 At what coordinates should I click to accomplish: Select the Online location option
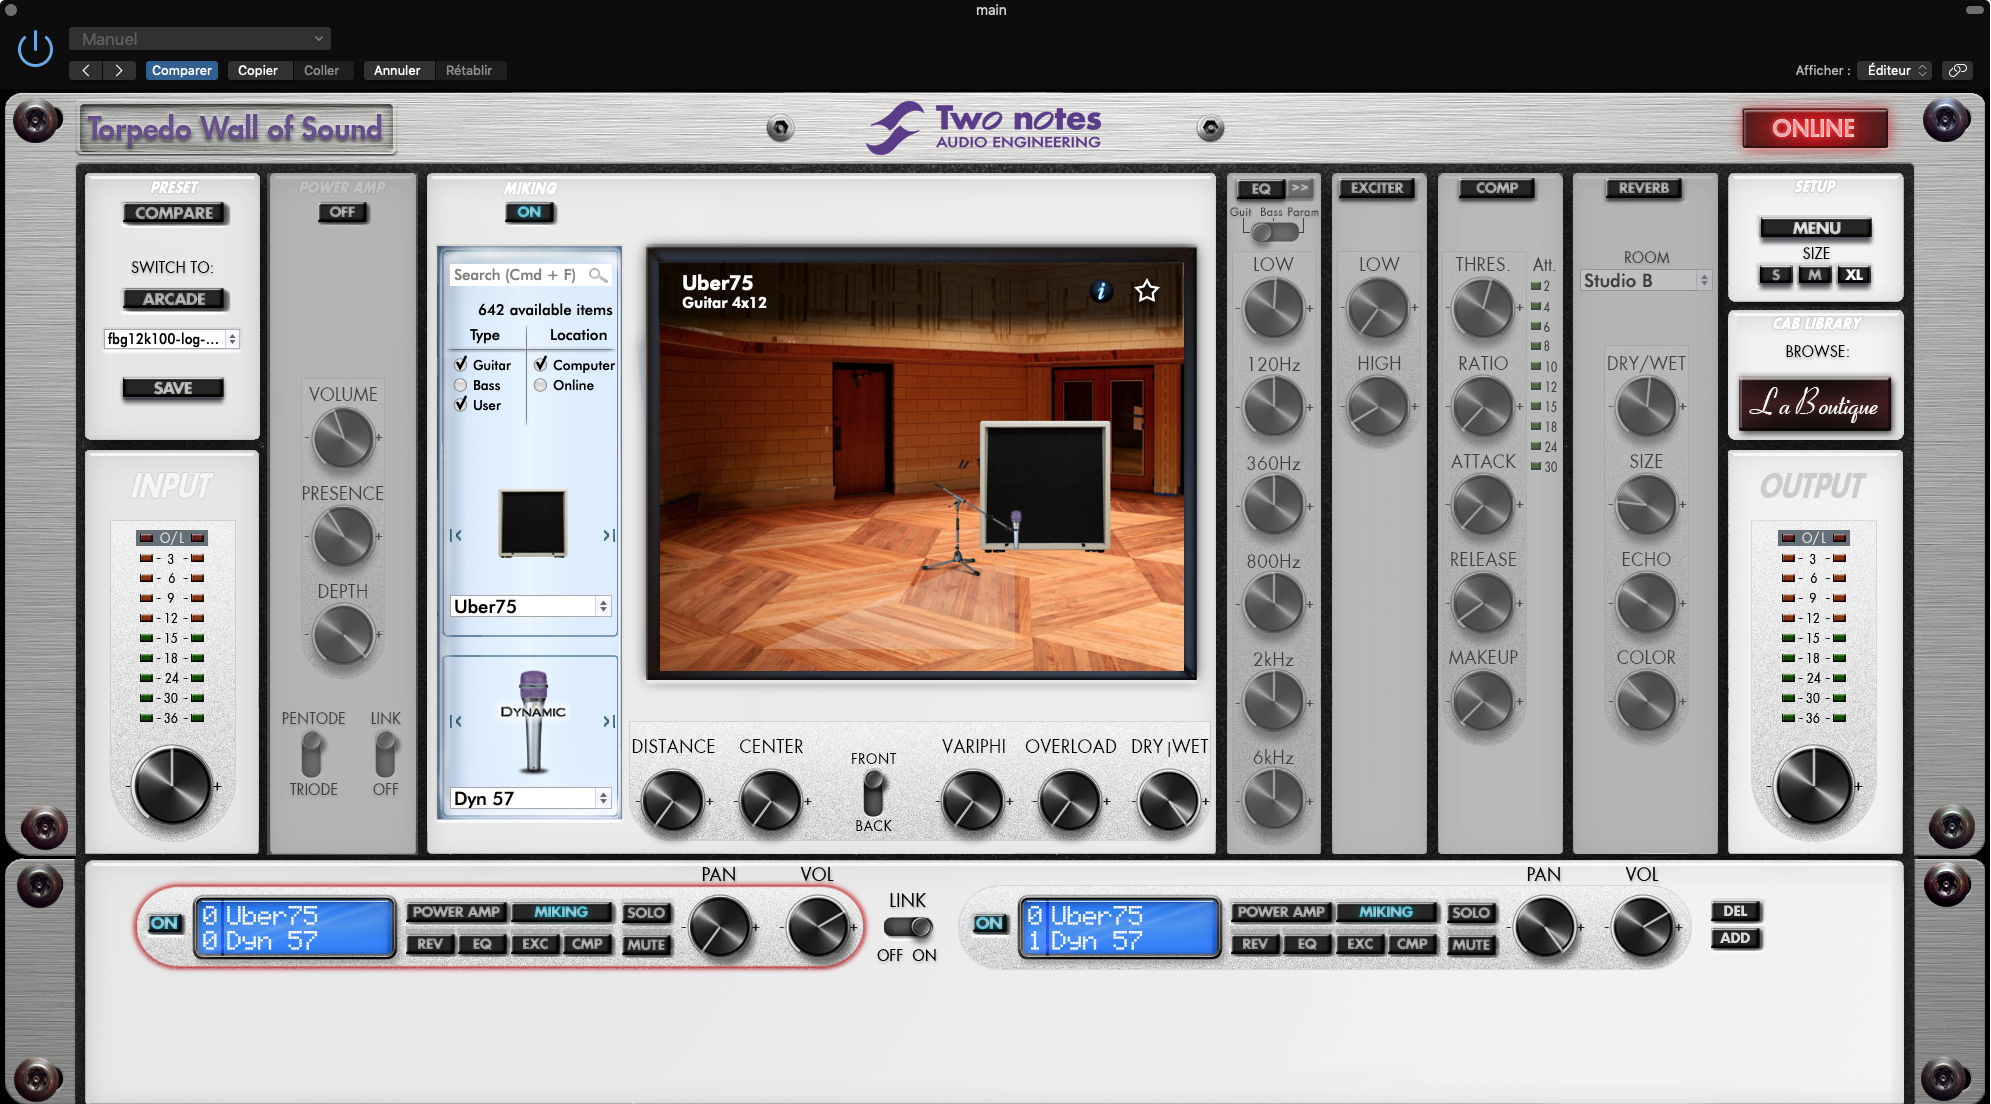[540, 385]
